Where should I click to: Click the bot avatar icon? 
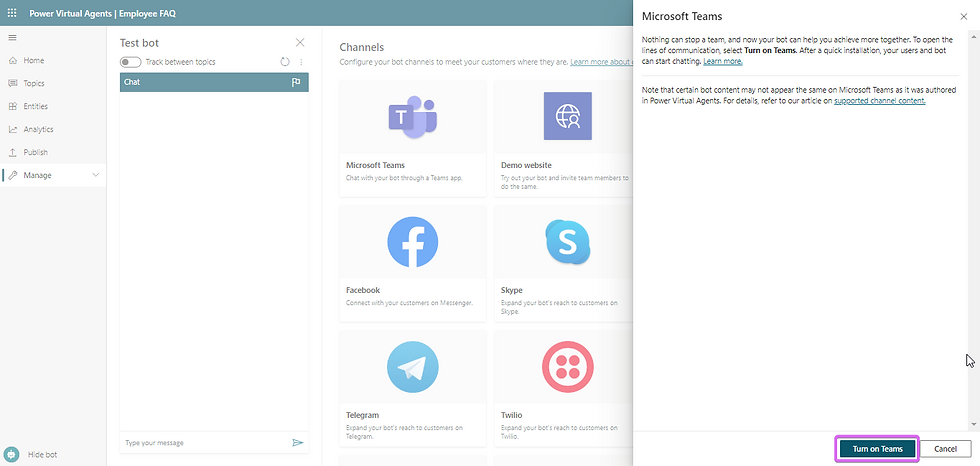pyautogui.click(x=11, y=454)
